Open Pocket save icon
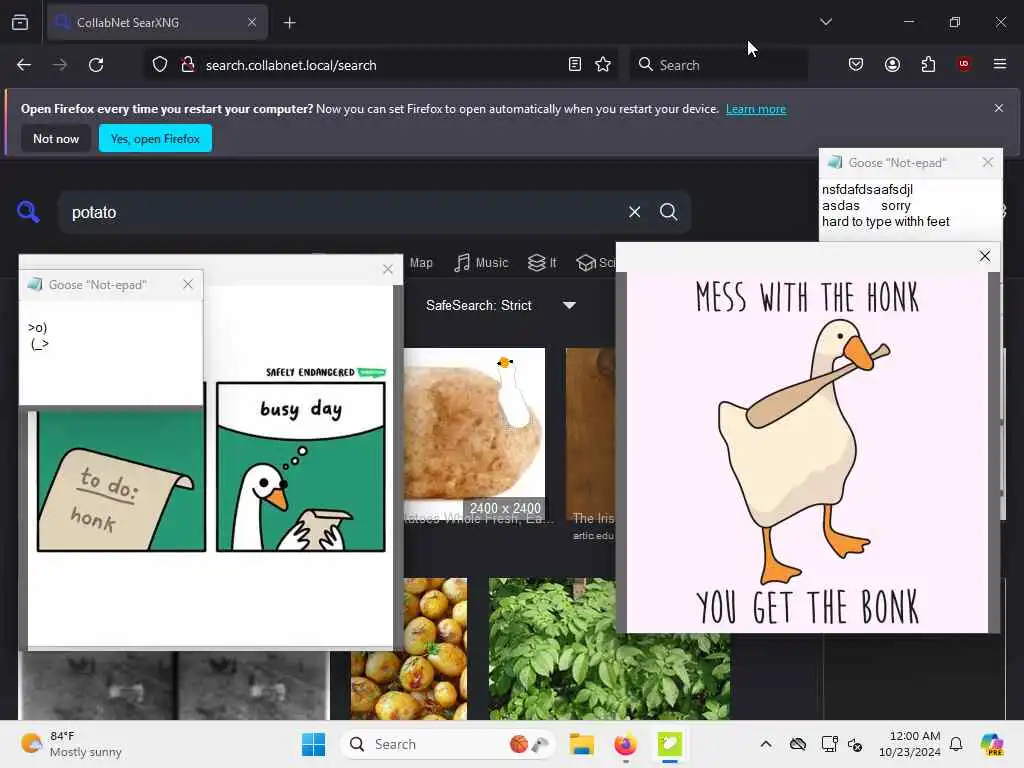The height and width of the screenshot is (768, 1024). click(x=856, y=64)
